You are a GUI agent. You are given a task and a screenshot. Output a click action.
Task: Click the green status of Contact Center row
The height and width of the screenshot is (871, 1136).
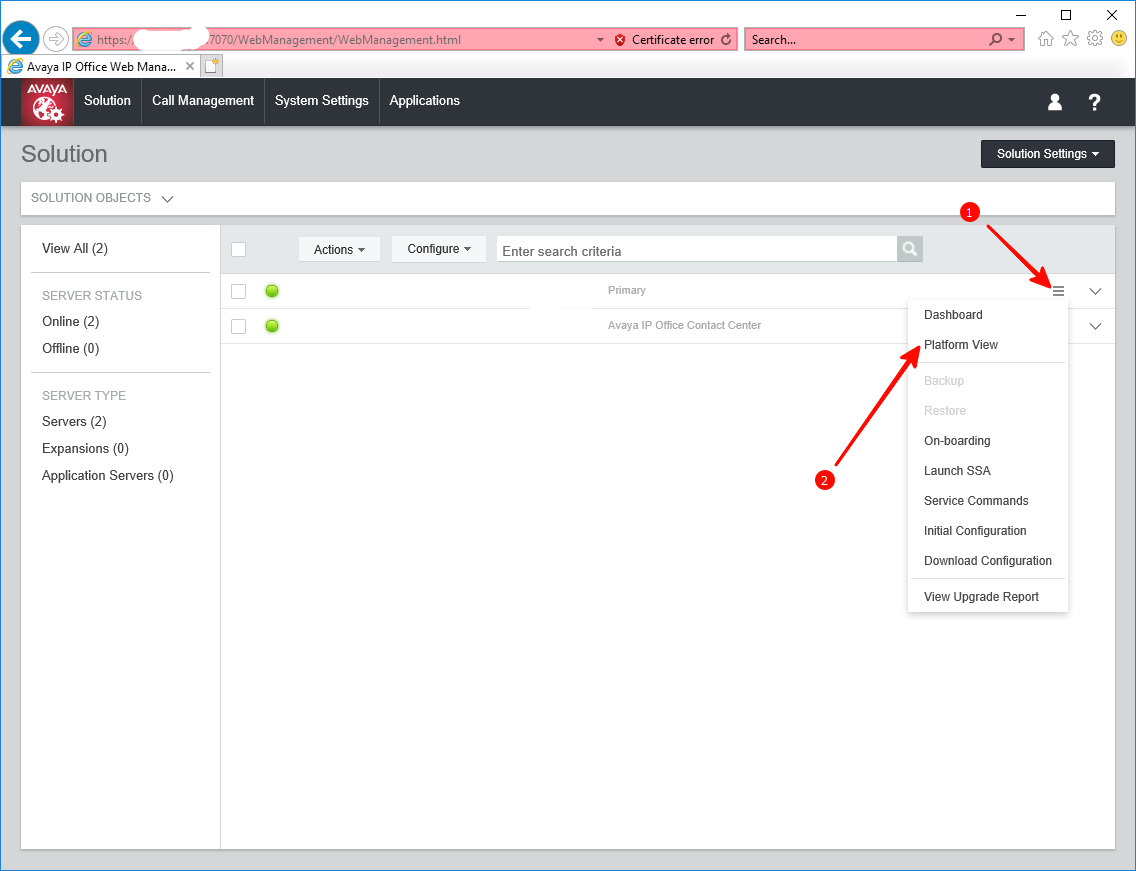(272, 326)
